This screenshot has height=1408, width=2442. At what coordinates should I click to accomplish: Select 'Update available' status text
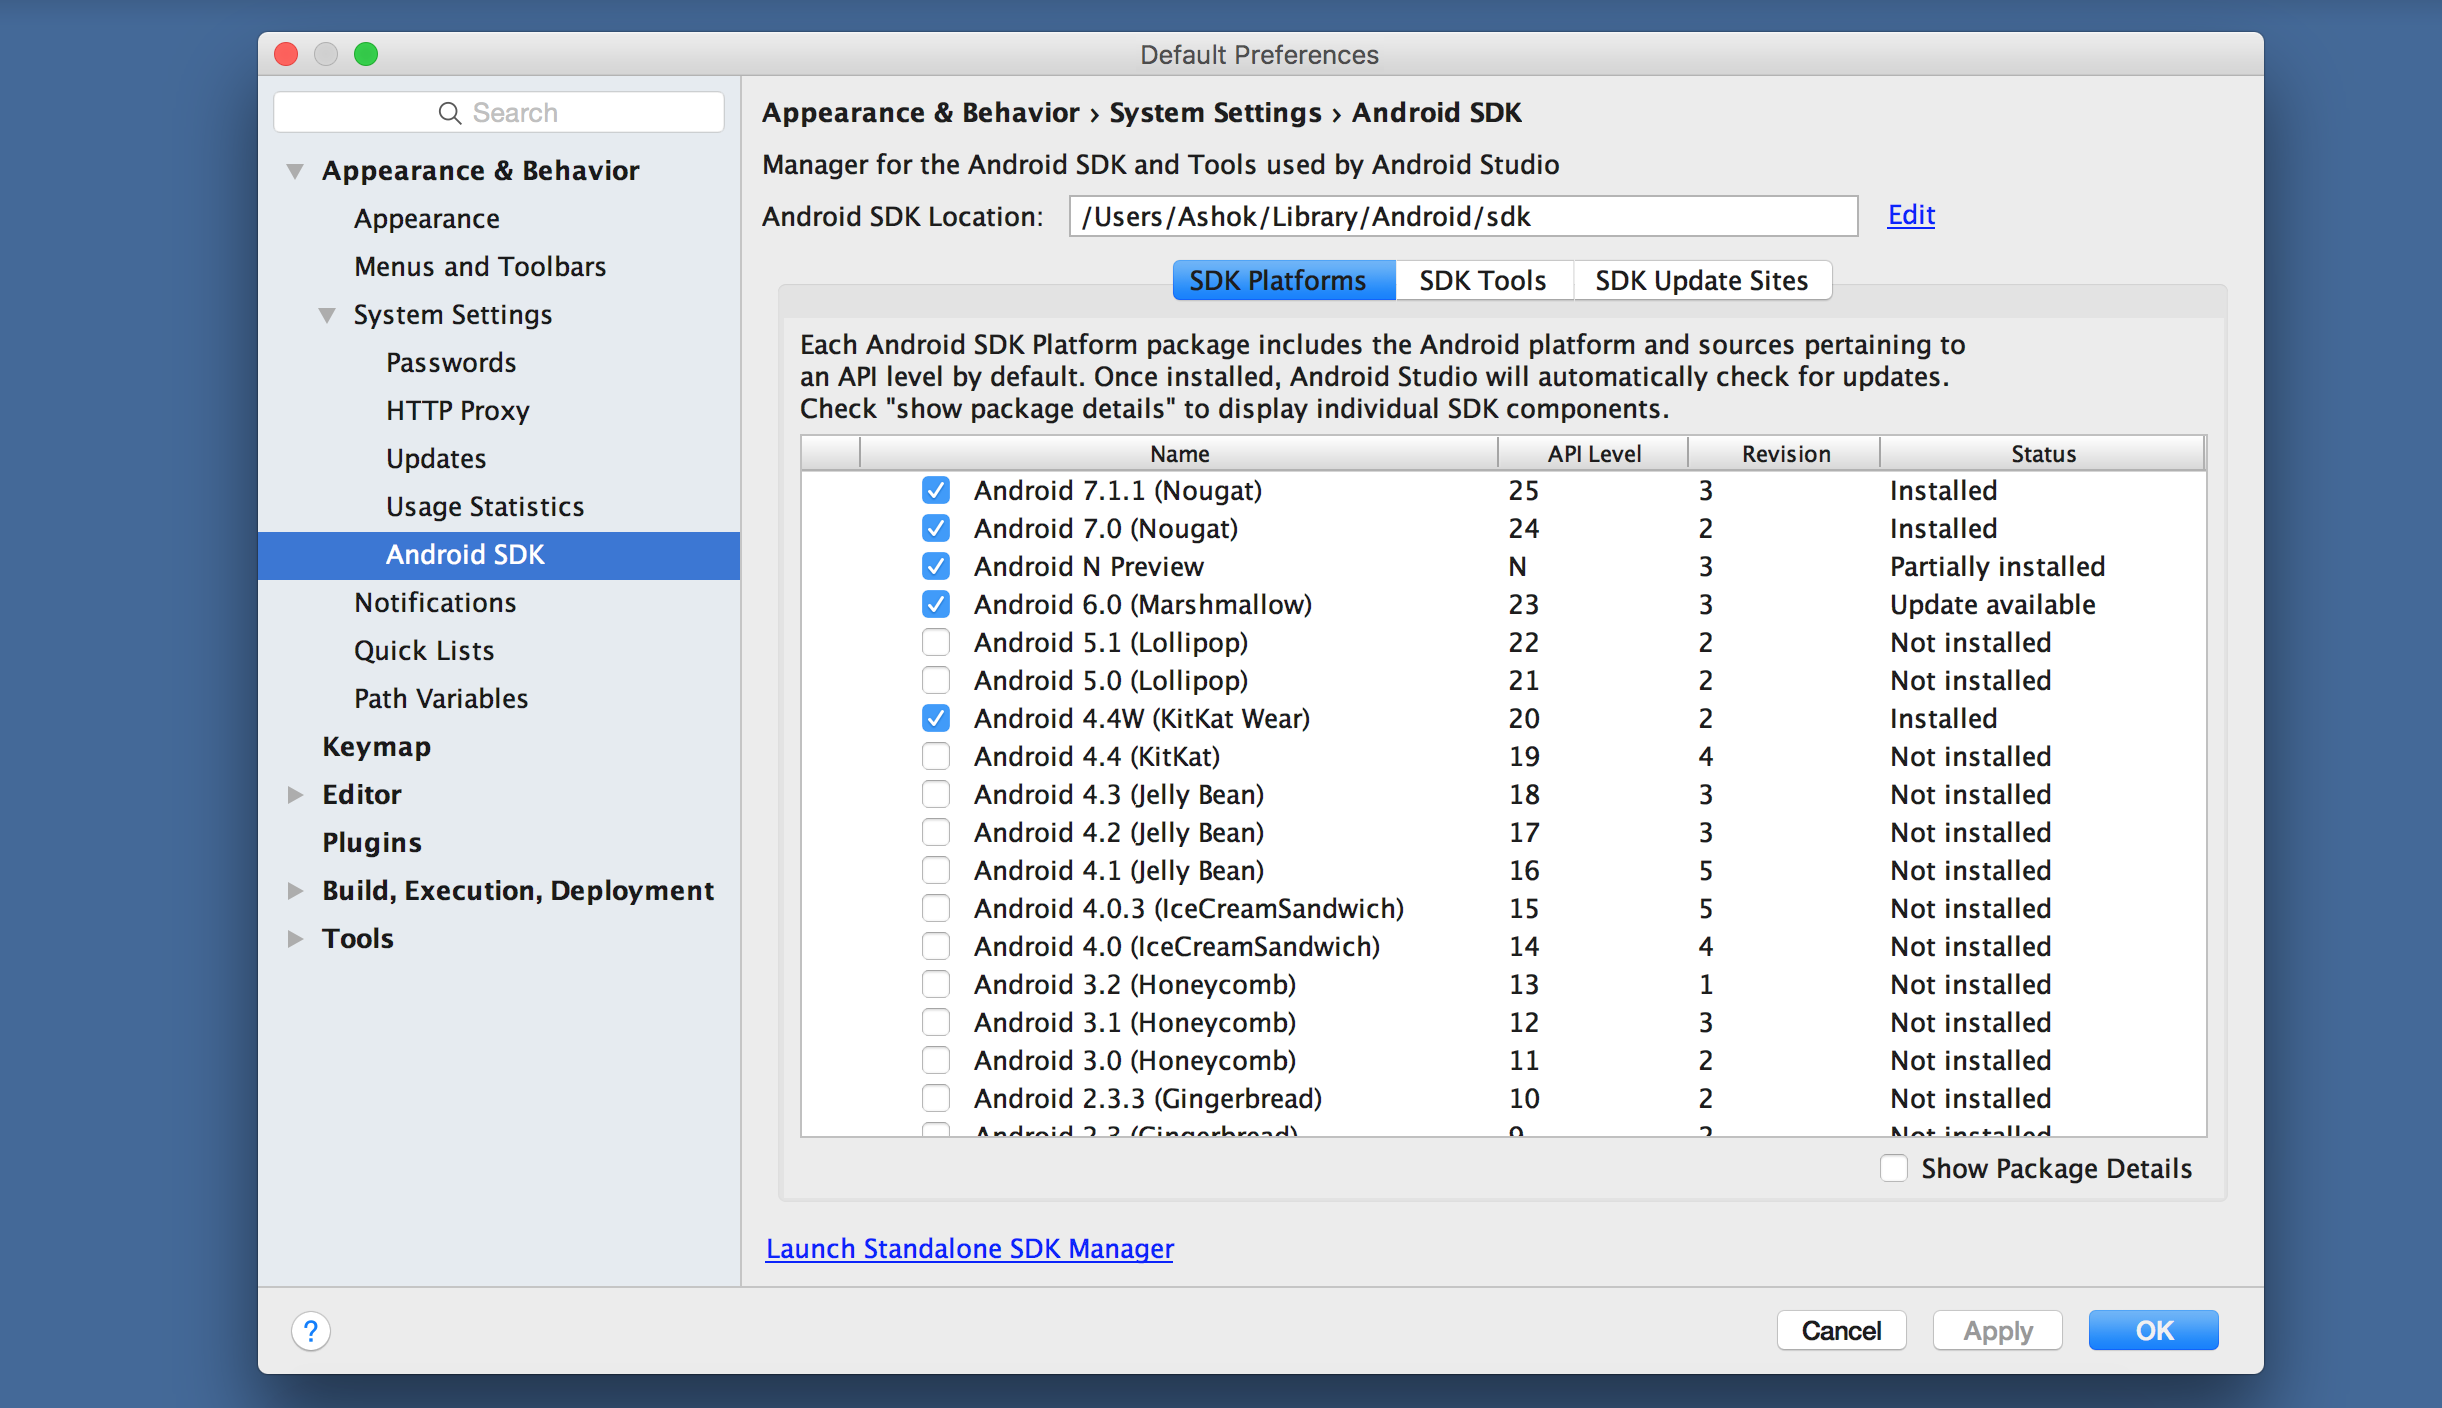pos(1992,605)
